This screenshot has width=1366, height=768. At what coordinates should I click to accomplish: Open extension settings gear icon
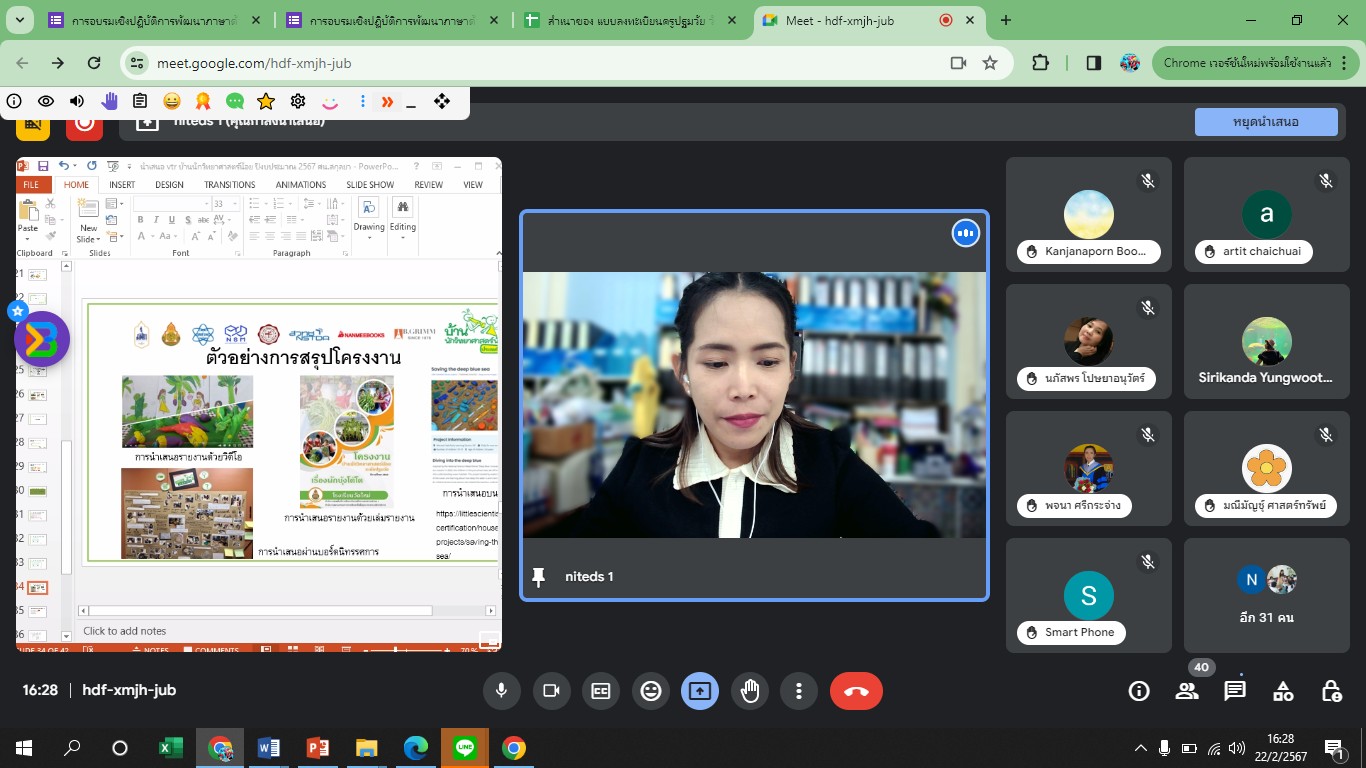click(x=298, y=101)
